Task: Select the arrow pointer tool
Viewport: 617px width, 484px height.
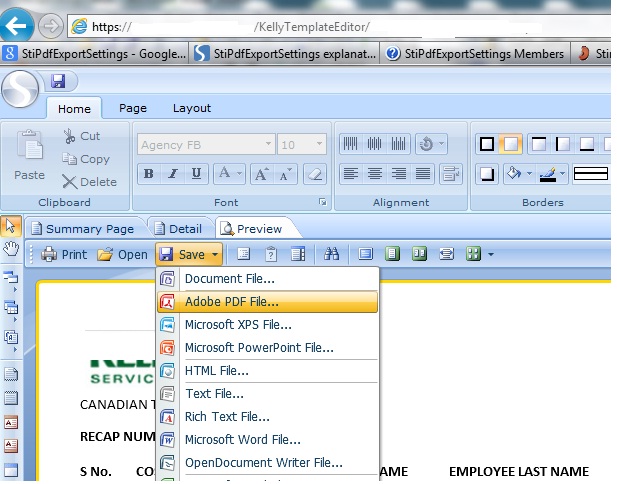Action: pyautogui.click(x=11, y=226)
